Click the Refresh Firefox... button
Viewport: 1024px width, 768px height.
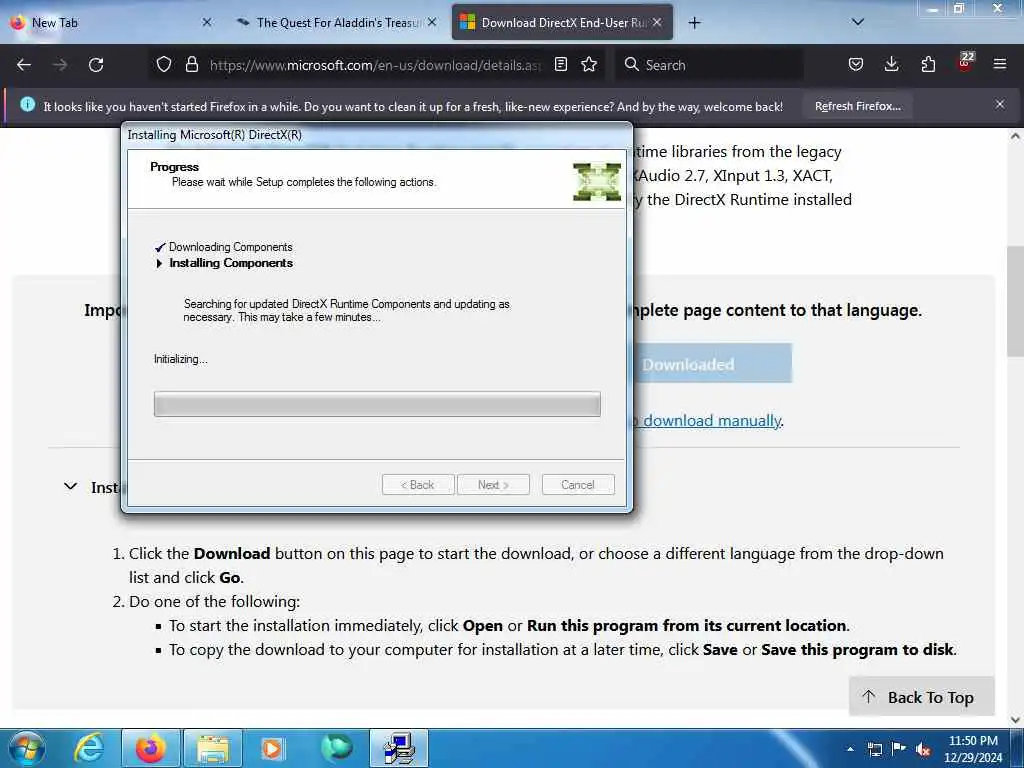[x=857, y=106]
